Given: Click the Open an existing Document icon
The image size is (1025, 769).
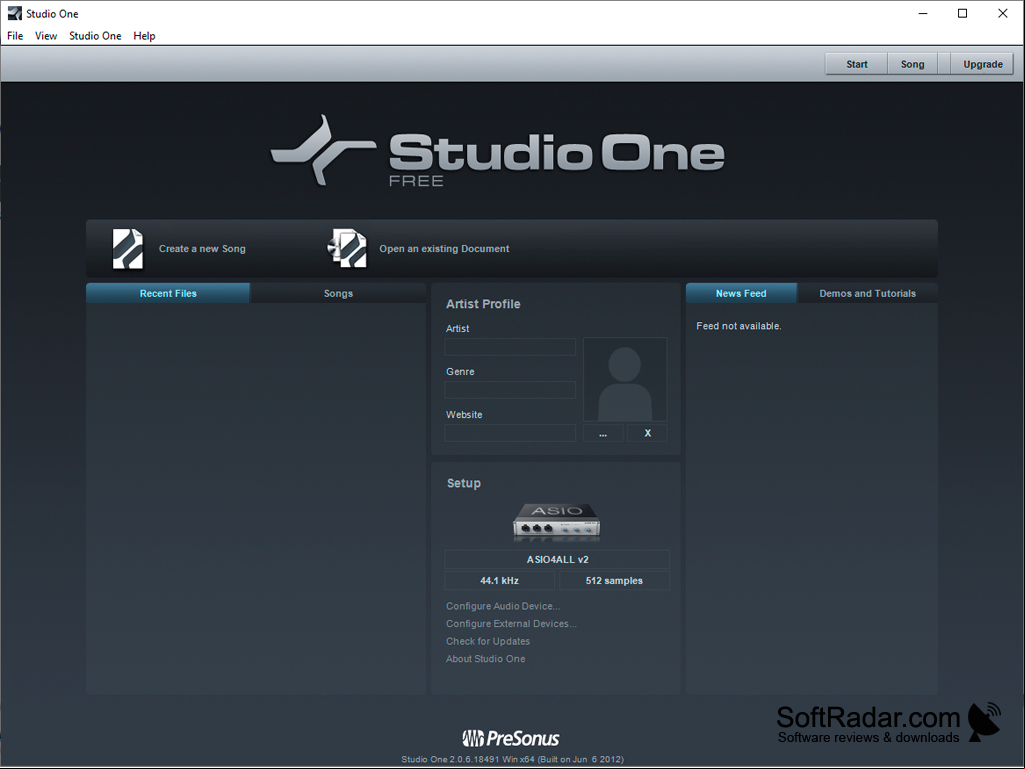Looking at the screenshot, I should click(347, 248).
